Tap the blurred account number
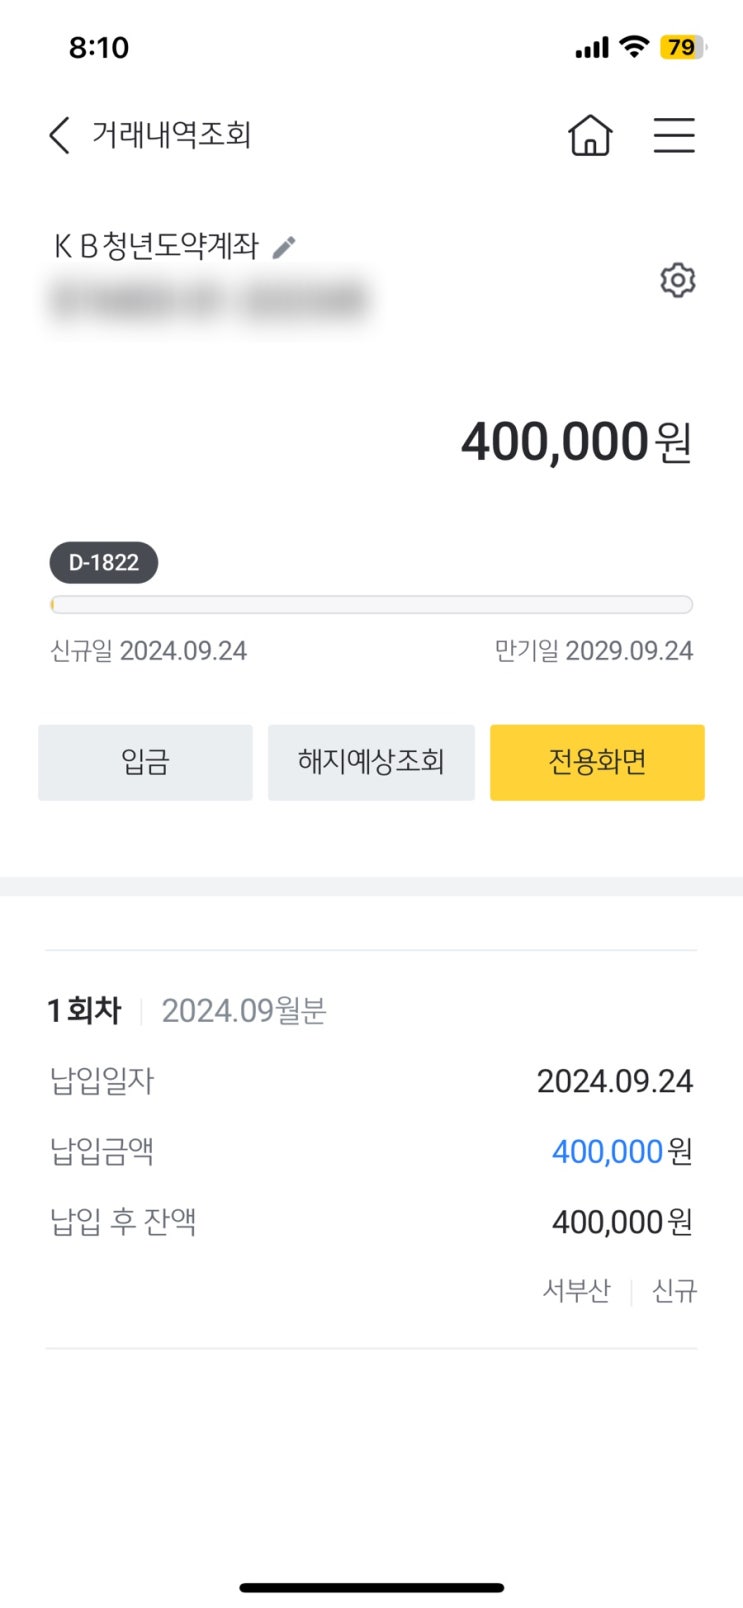Screen dimensions: 743x1608 tap(208, 299)
